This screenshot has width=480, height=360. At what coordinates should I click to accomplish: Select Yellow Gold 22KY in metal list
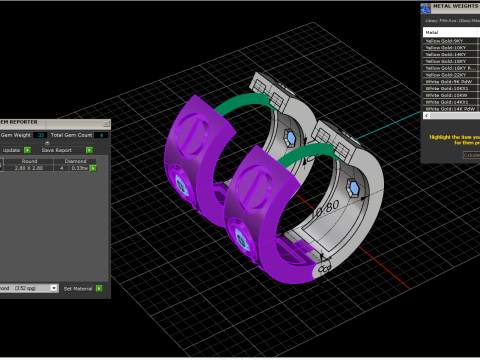click(451, 75)
